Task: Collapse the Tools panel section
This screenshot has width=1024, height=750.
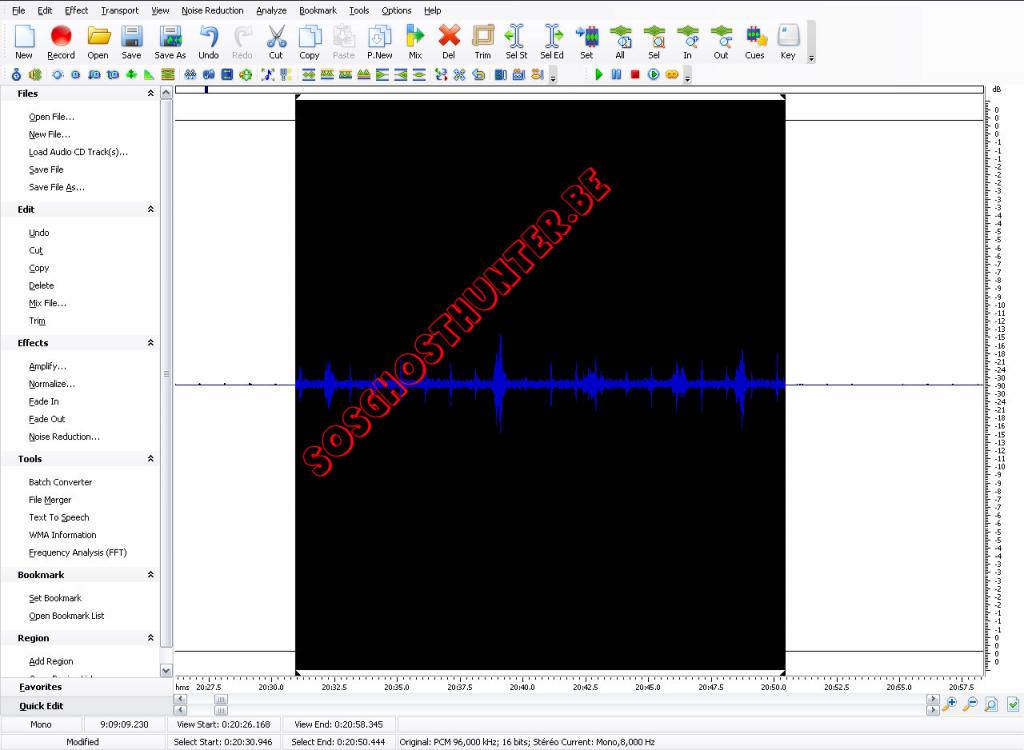Action: pyautogui.click(x=150, y=459)
